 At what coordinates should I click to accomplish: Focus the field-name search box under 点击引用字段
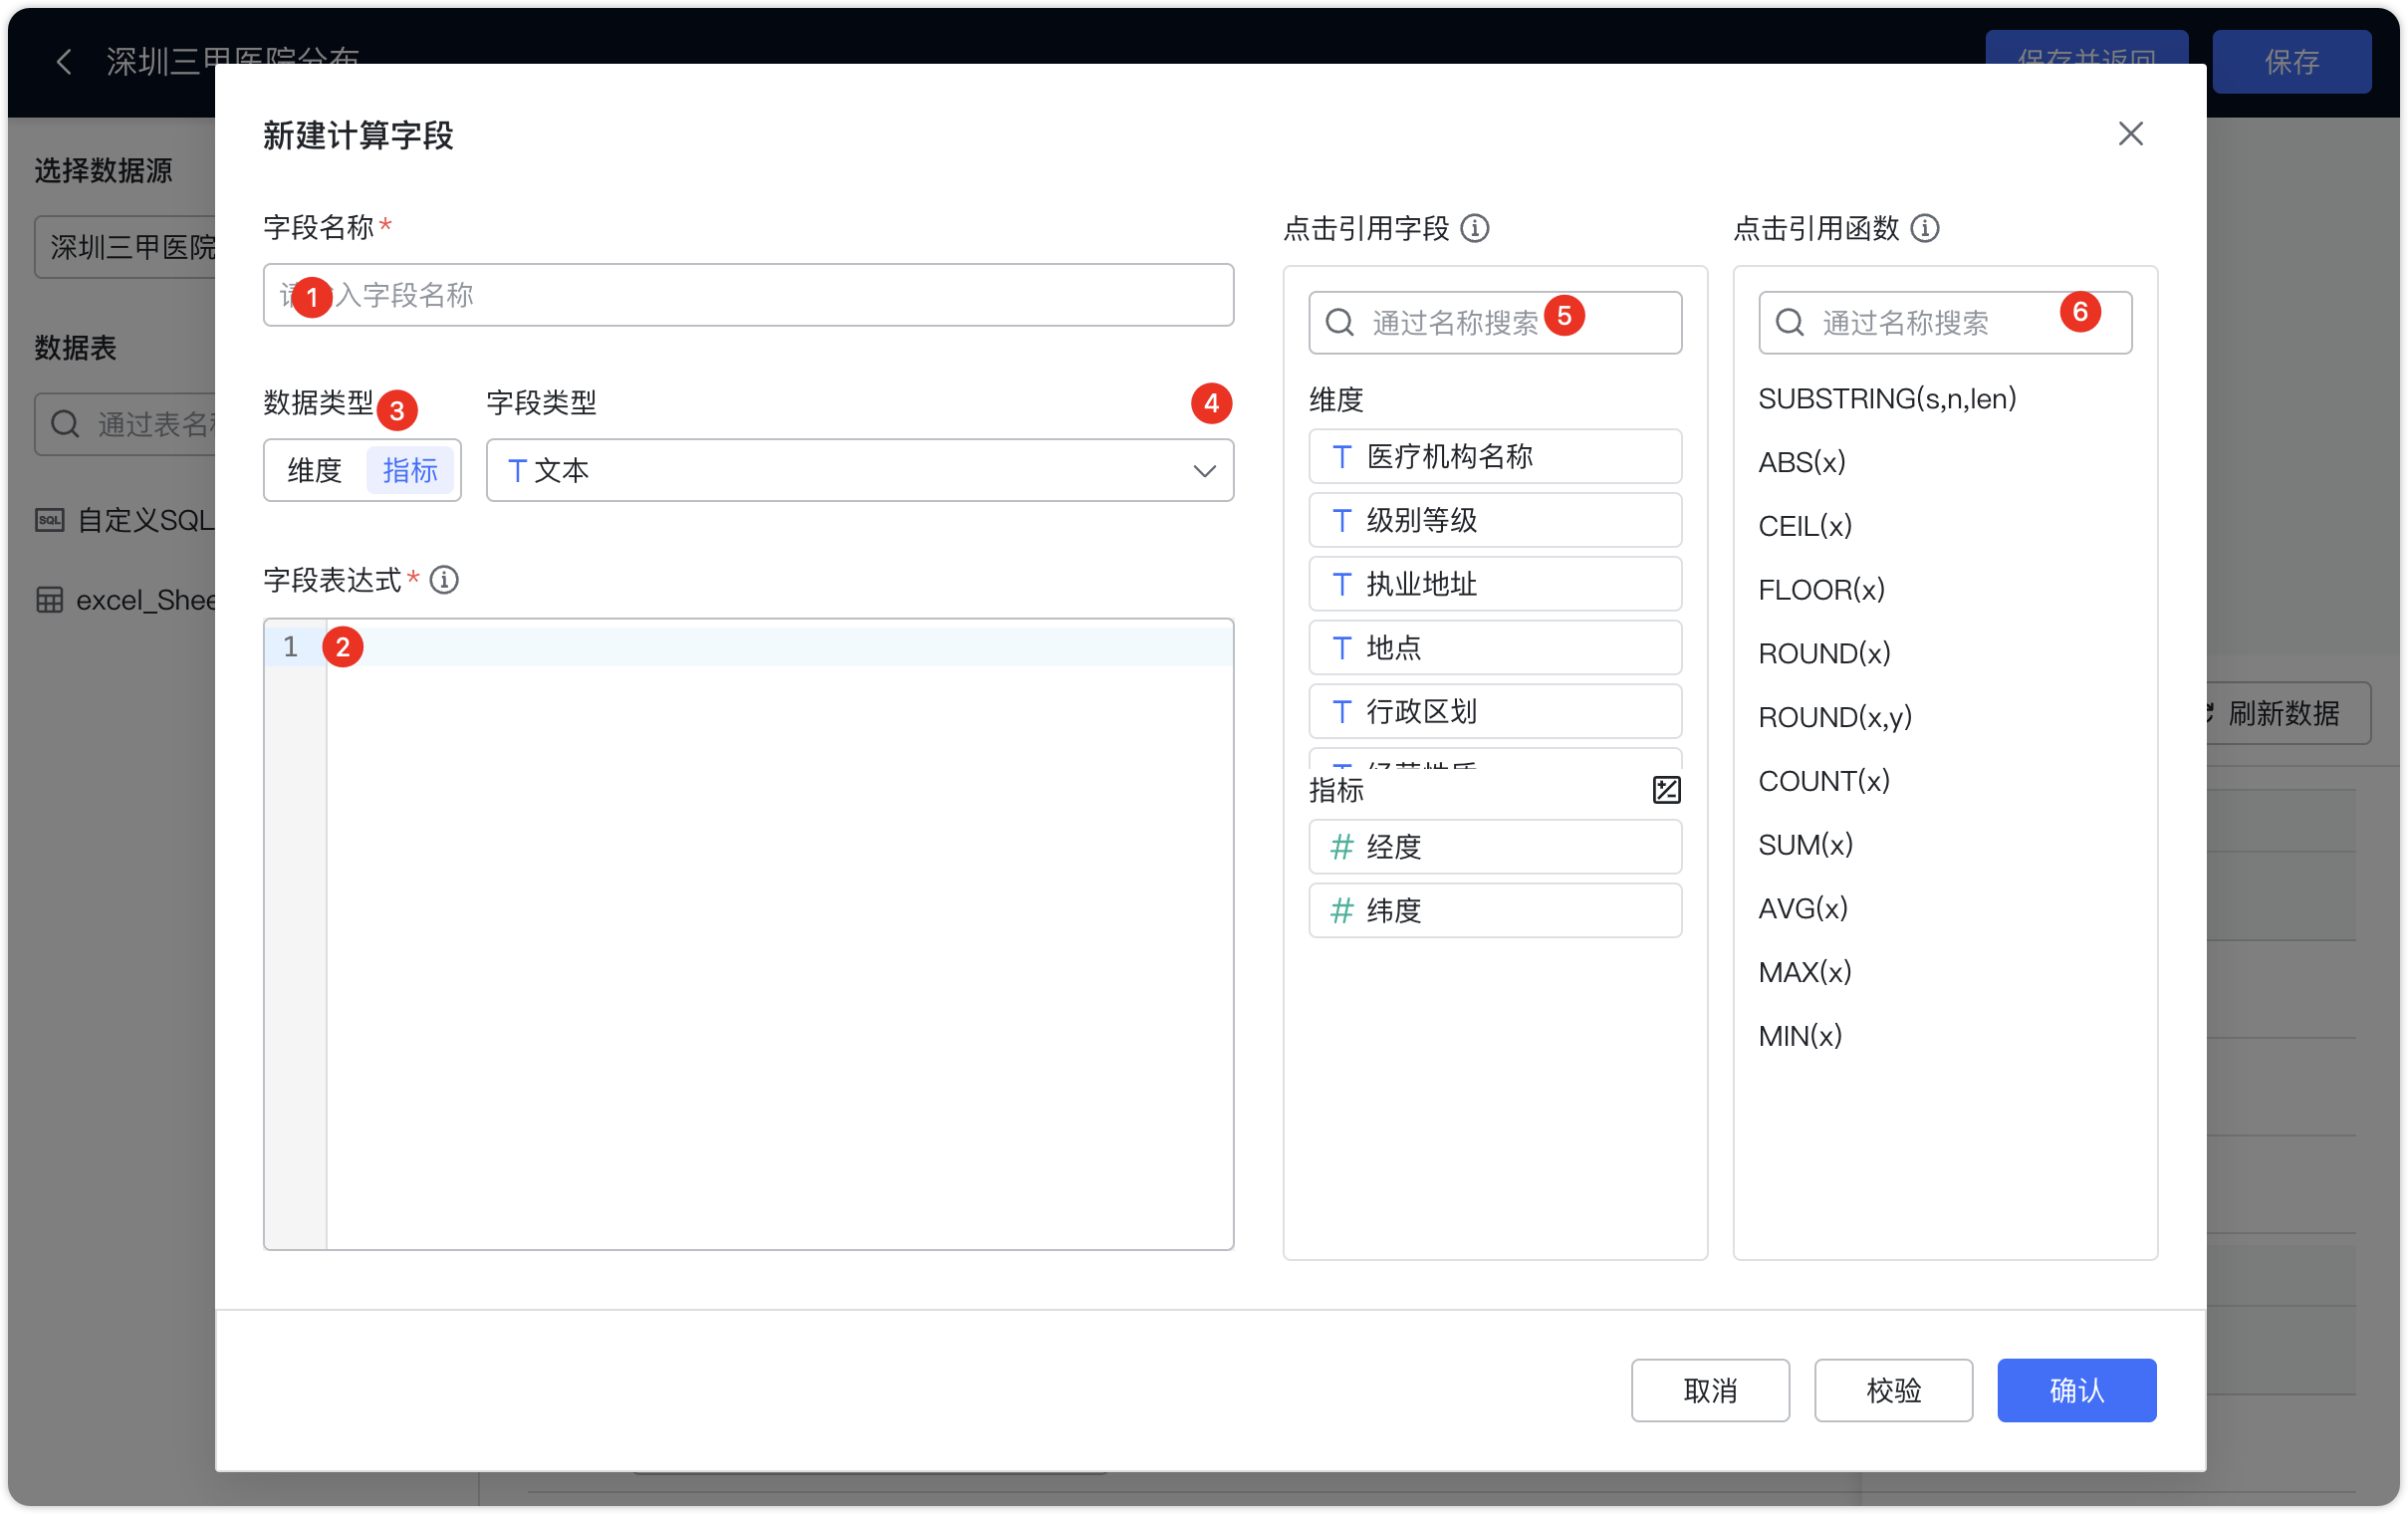pyautogui.click(x=1495, y=323)
